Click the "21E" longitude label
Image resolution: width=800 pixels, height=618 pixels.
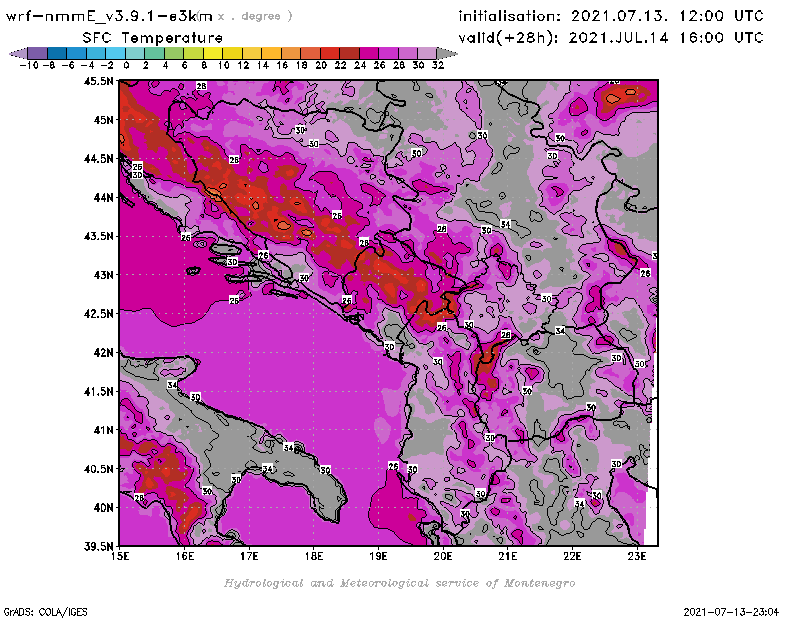point(508,556)
